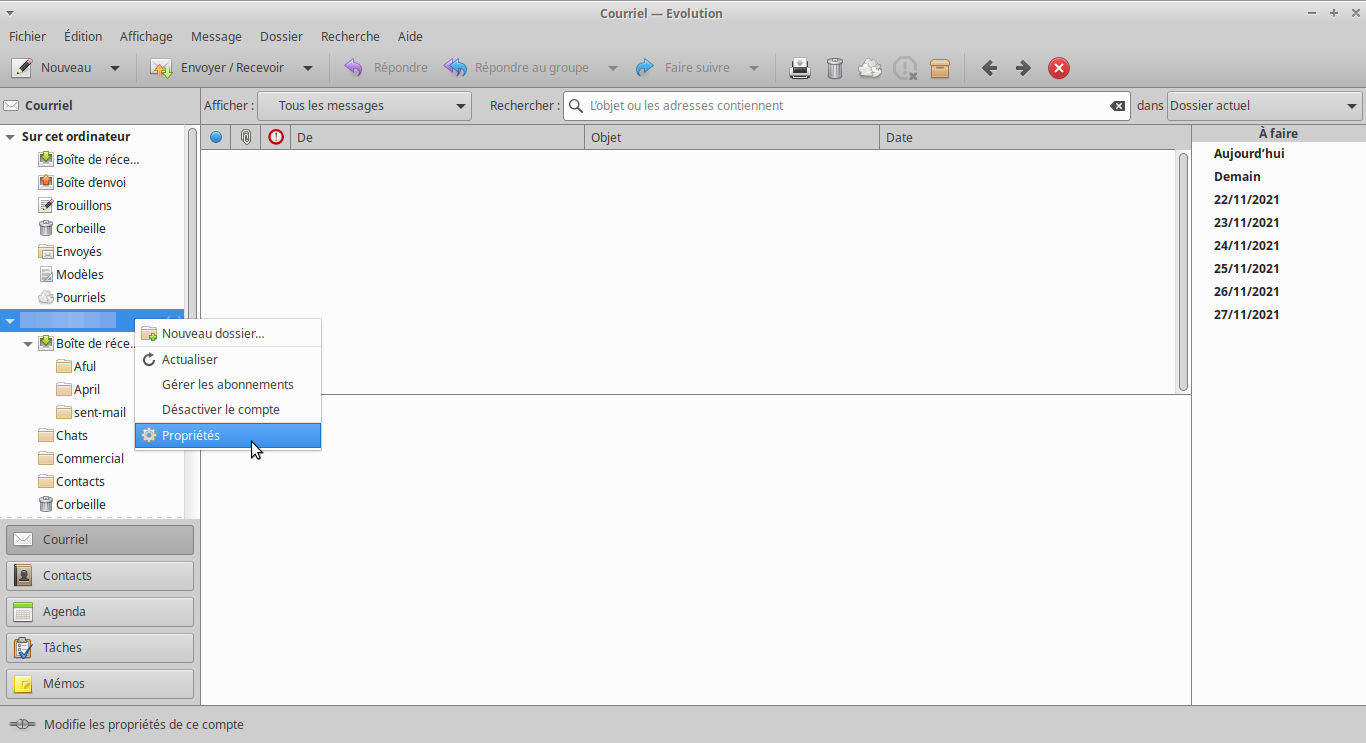Click the Envoyer / Recevoir button
This screenshot has width=1366, height=743.
219,68
